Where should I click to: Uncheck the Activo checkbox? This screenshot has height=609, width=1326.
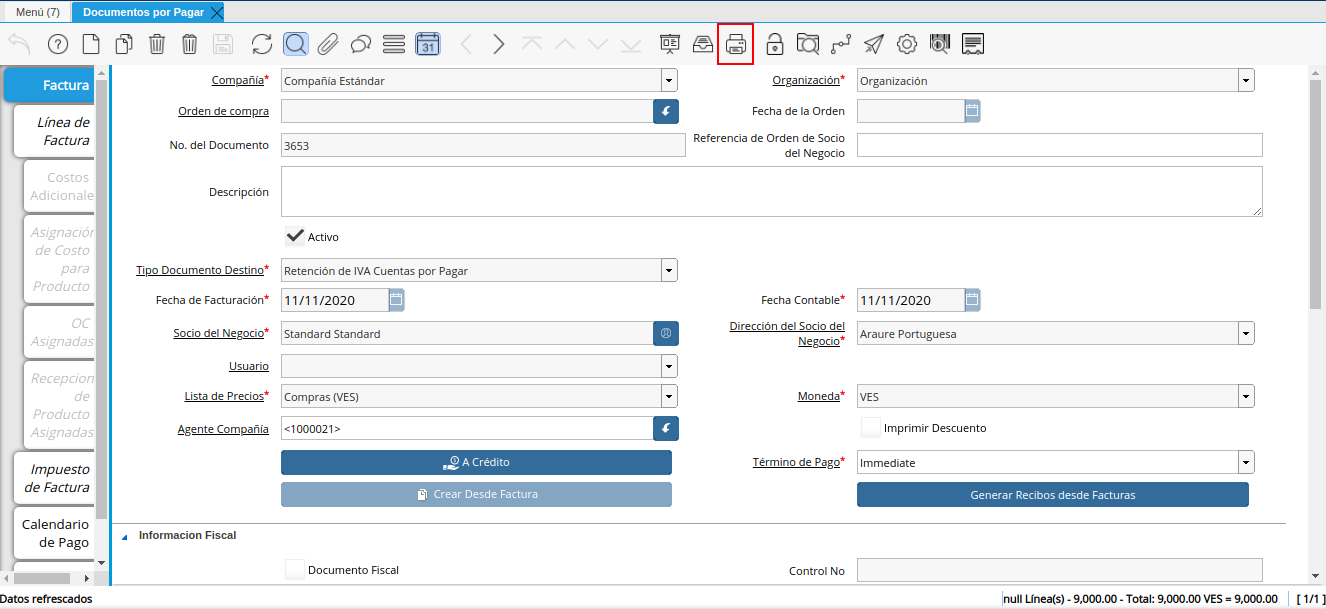(x=295, y=237)
